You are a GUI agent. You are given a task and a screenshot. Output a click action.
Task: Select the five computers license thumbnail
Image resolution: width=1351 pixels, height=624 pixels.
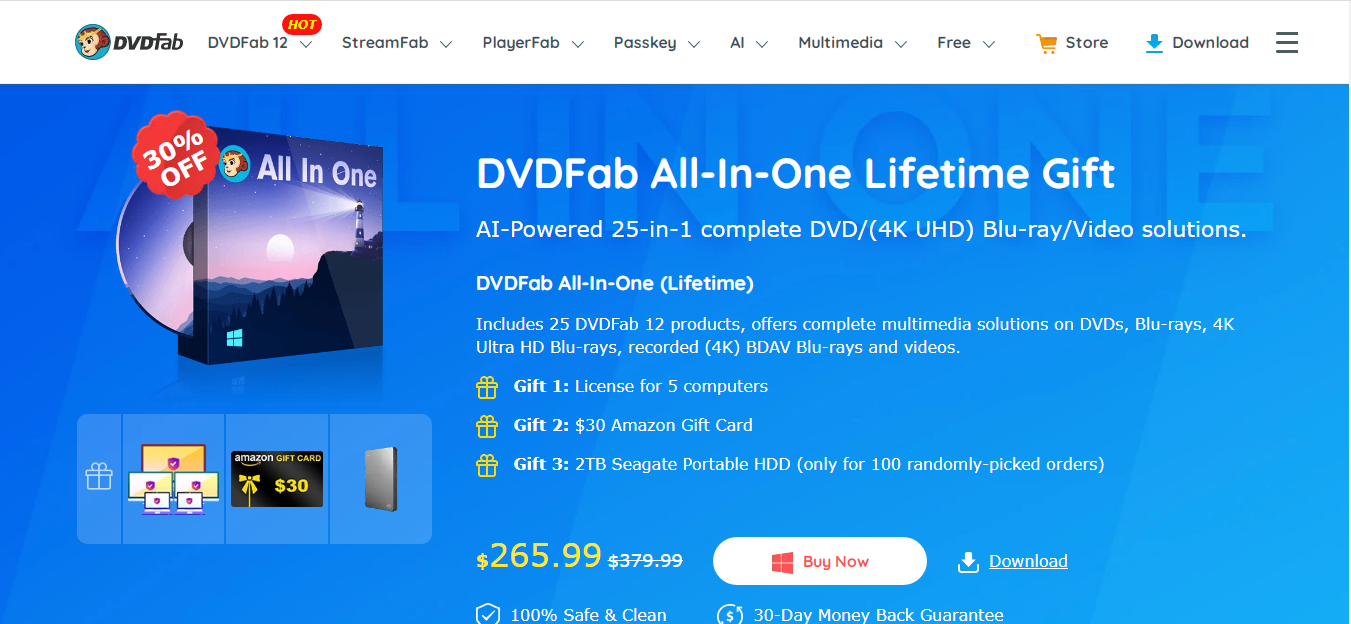pos(174,479)
